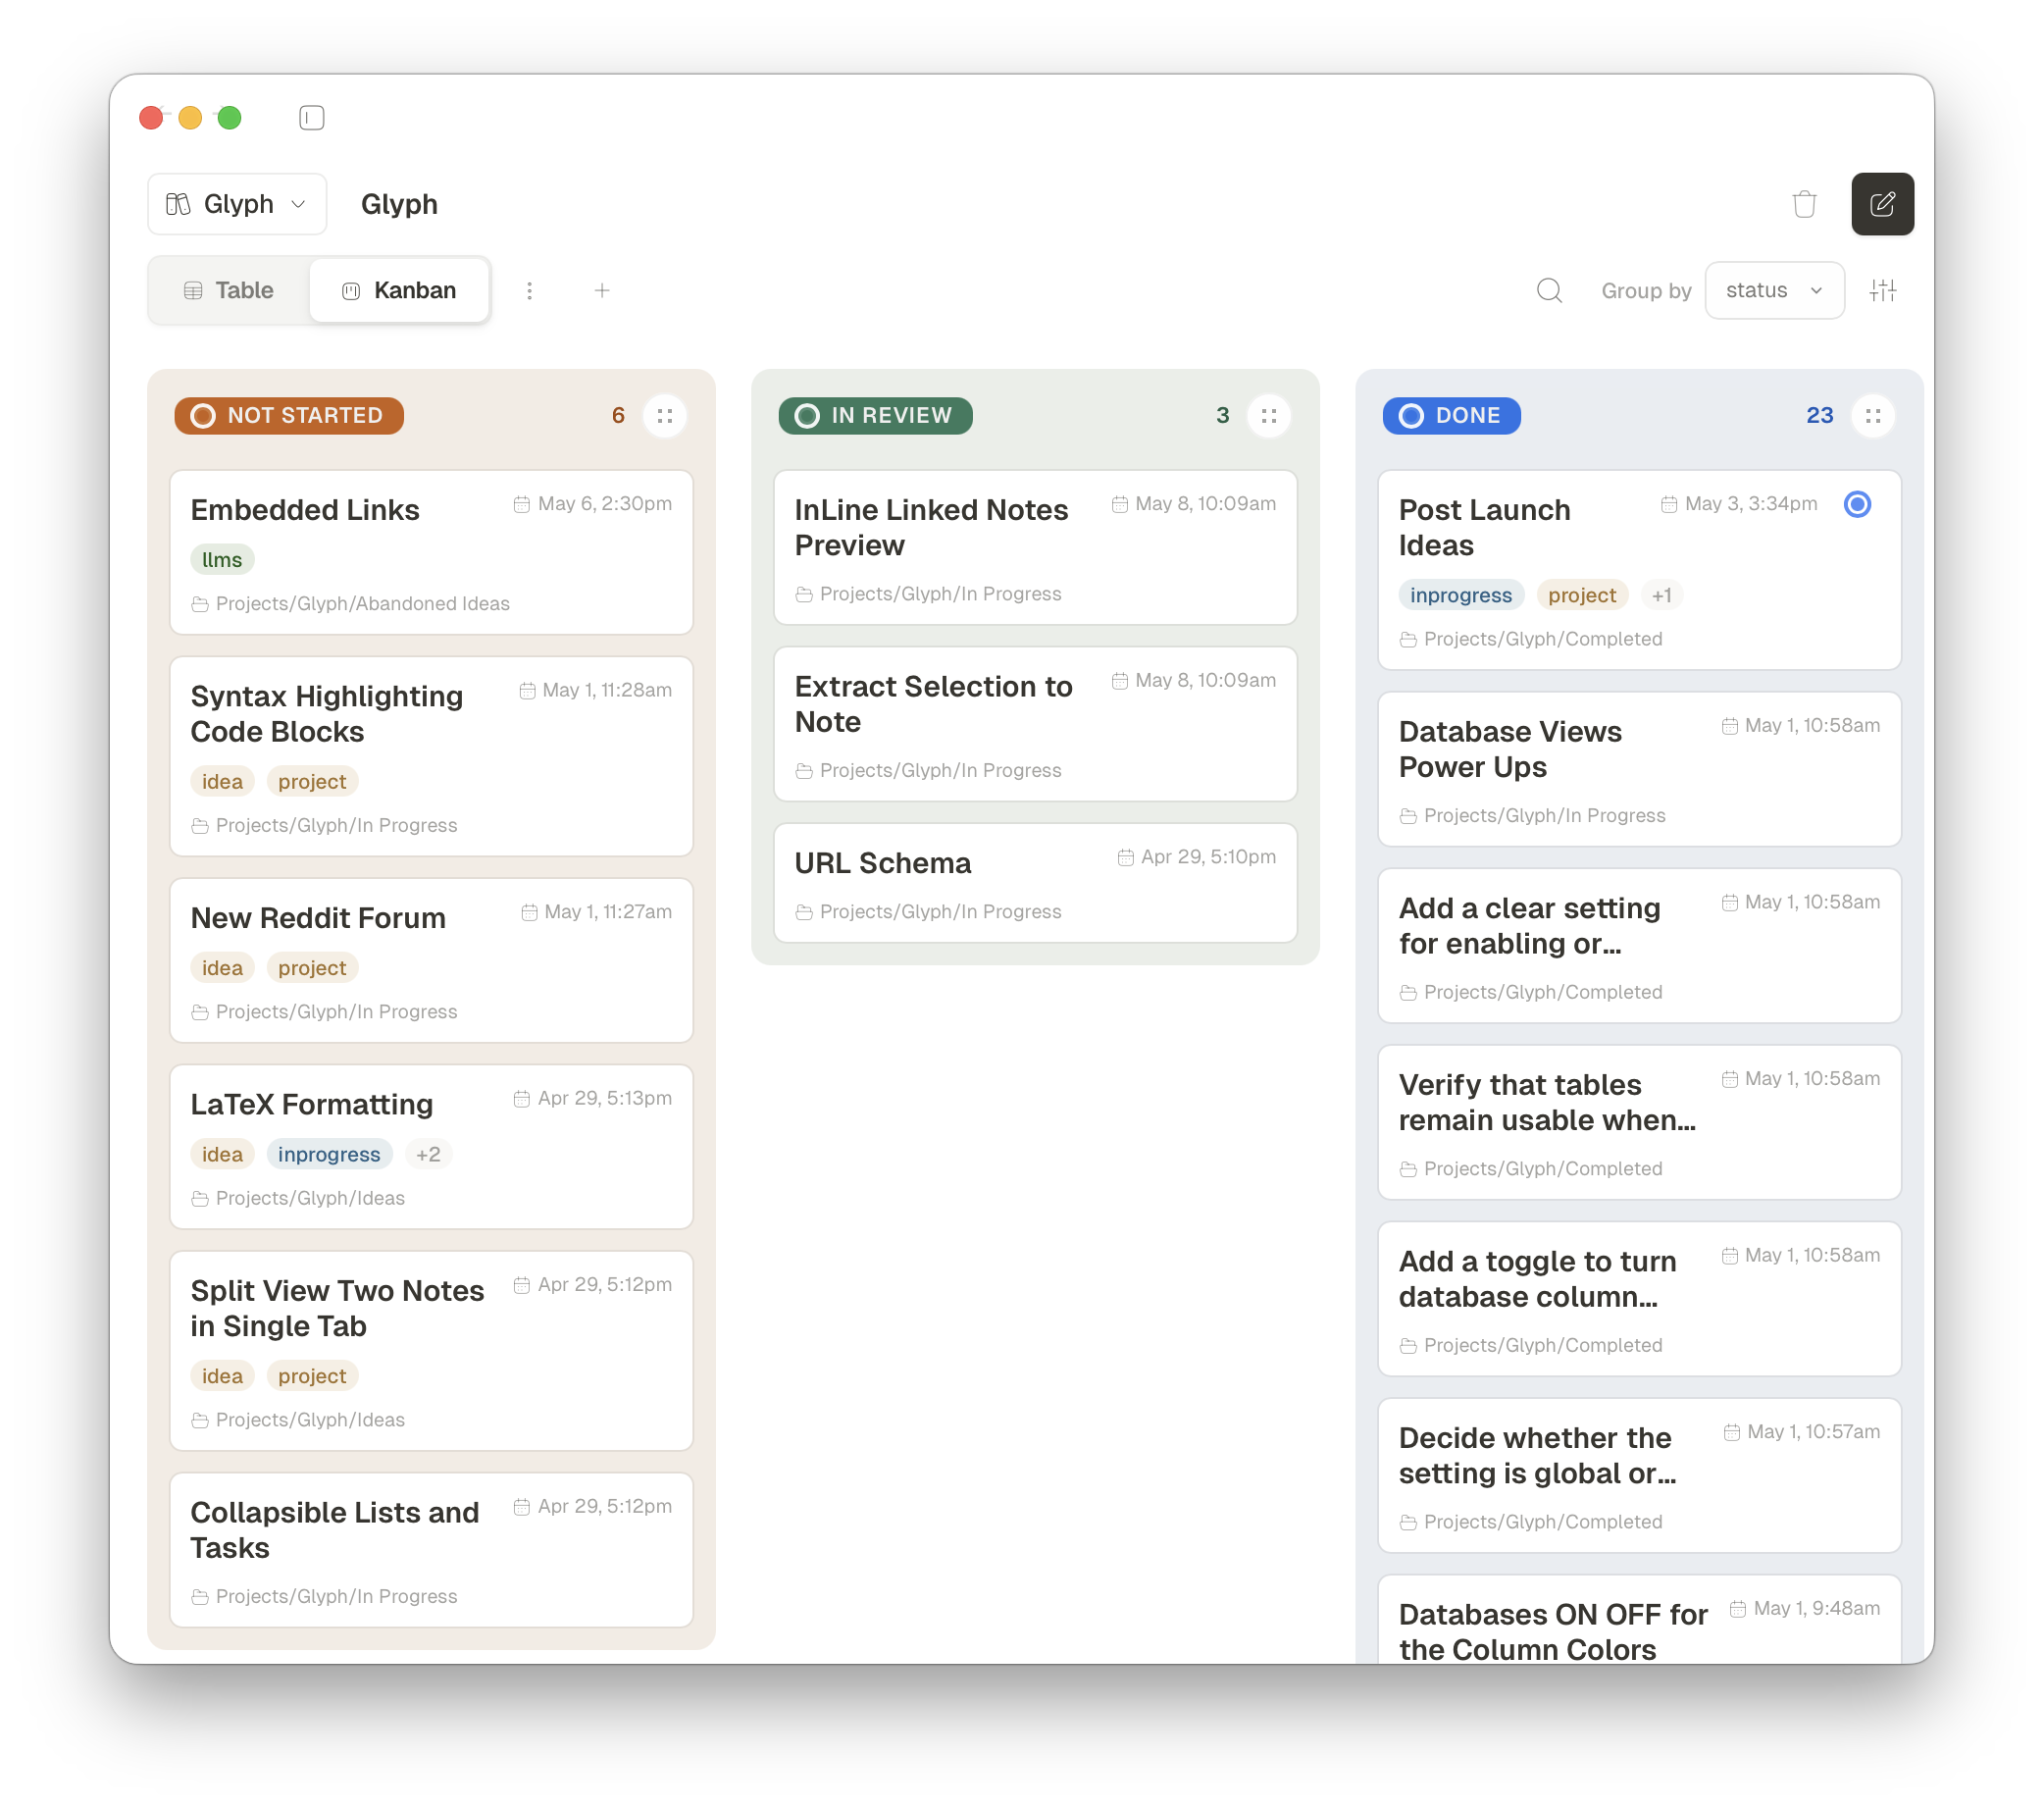This screenshot has width=2044, height=1809.
Task: Open view options three-dot menu
Action: point(529,291)
